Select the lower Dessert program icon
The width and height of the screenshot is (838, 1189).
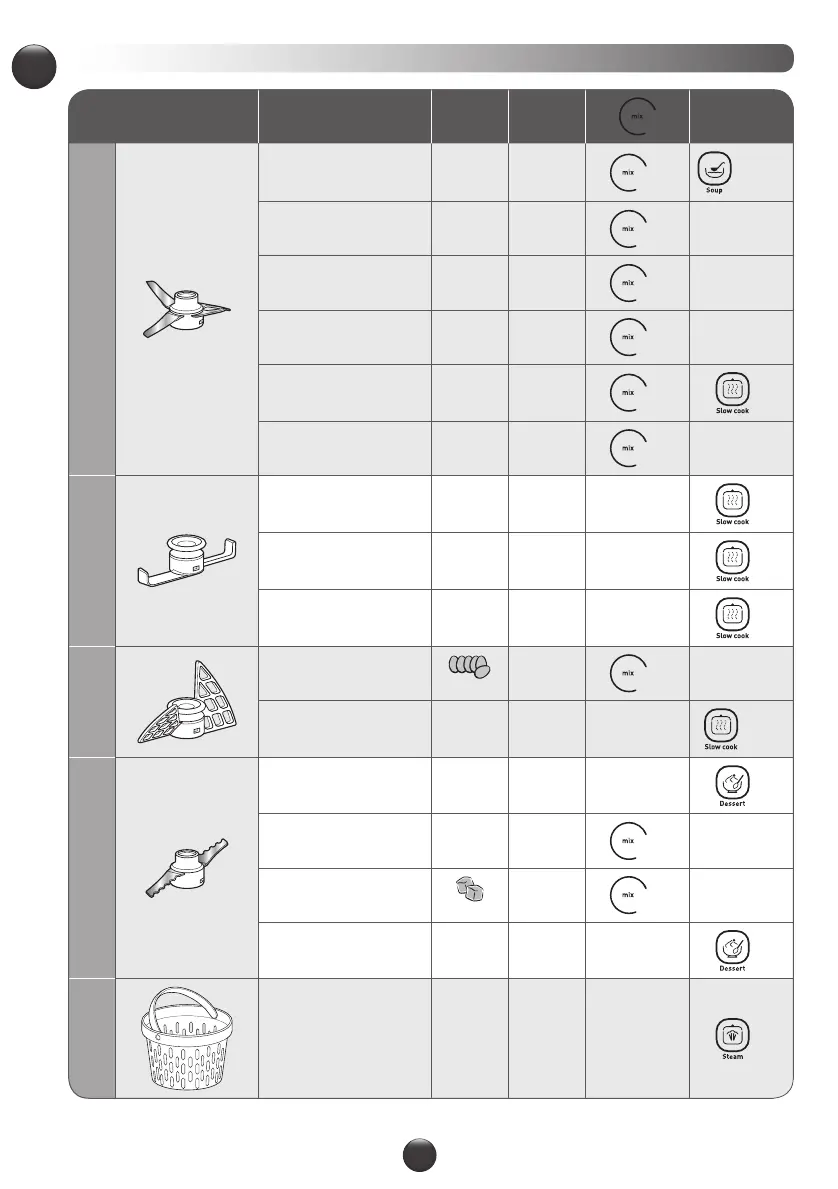[x=735, y=945]
